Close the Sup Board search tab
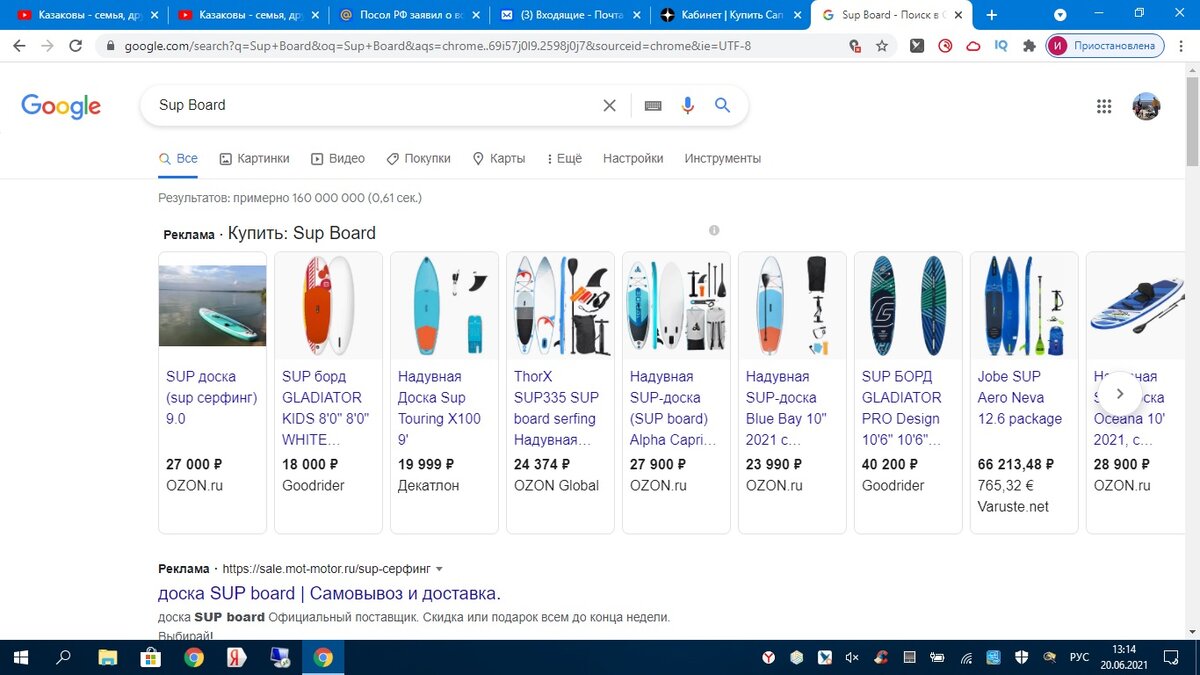The image size is (1200, 675). tap(957, 15)
